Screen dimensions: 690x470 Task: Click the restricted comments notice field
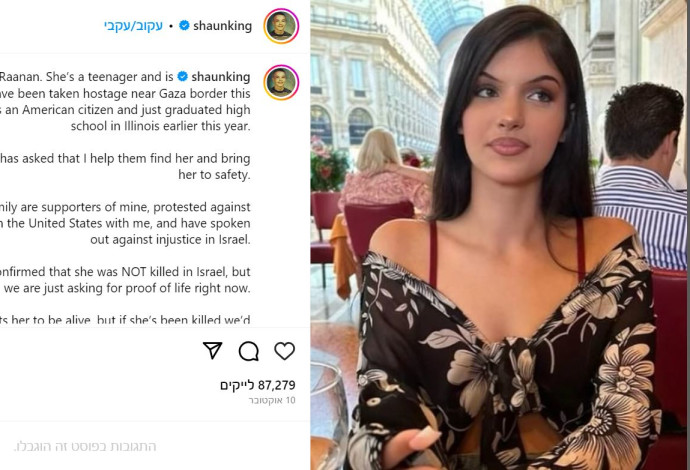point(84,446)
